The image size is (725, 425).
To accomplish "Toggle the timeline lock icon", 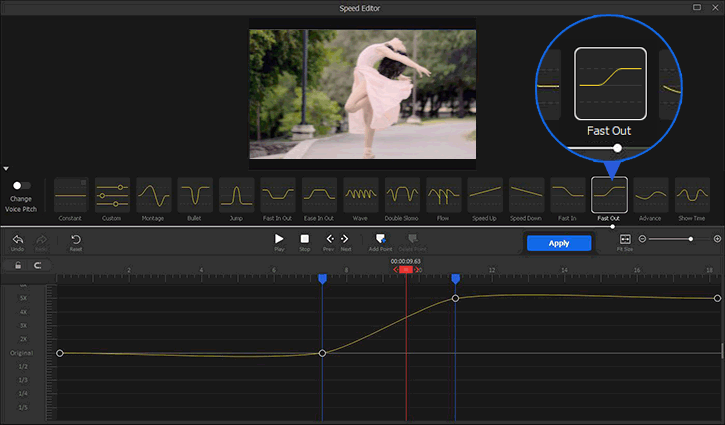I will 18,266.
